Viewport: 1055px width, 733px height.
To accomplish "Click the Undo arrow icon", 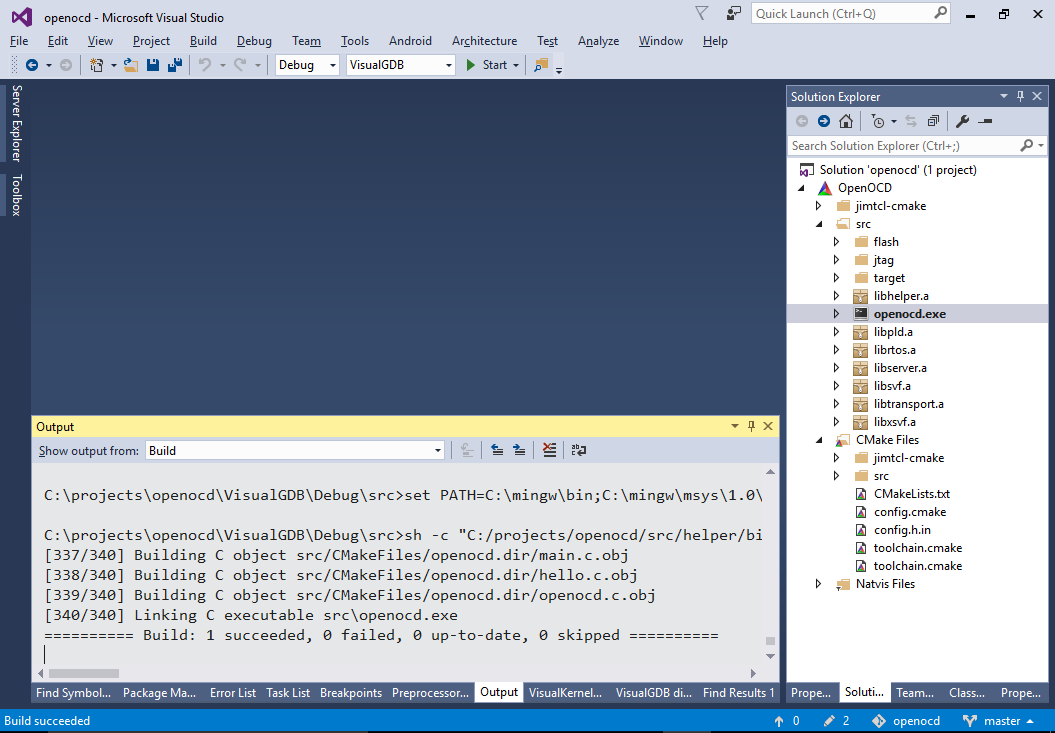I will [x=205, y=65].
